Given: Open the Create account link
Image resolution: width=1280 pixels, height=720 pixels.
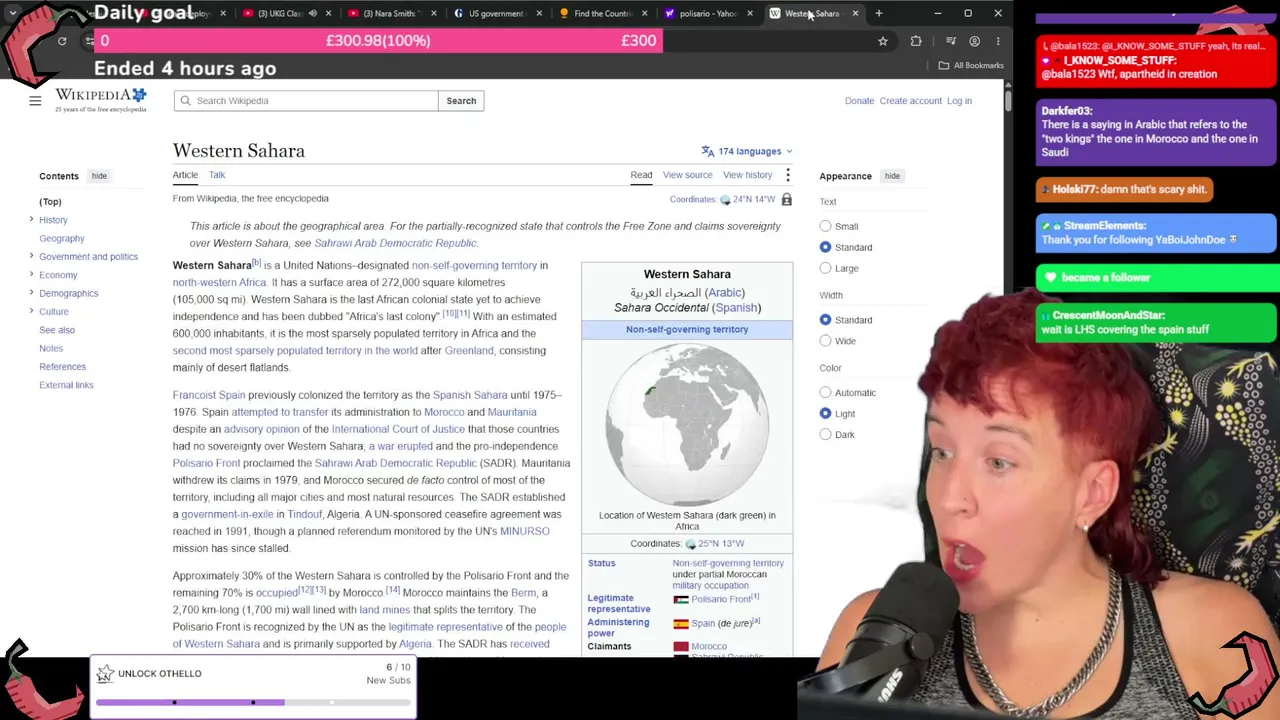Looking at the screenshot, I should 911,101.
